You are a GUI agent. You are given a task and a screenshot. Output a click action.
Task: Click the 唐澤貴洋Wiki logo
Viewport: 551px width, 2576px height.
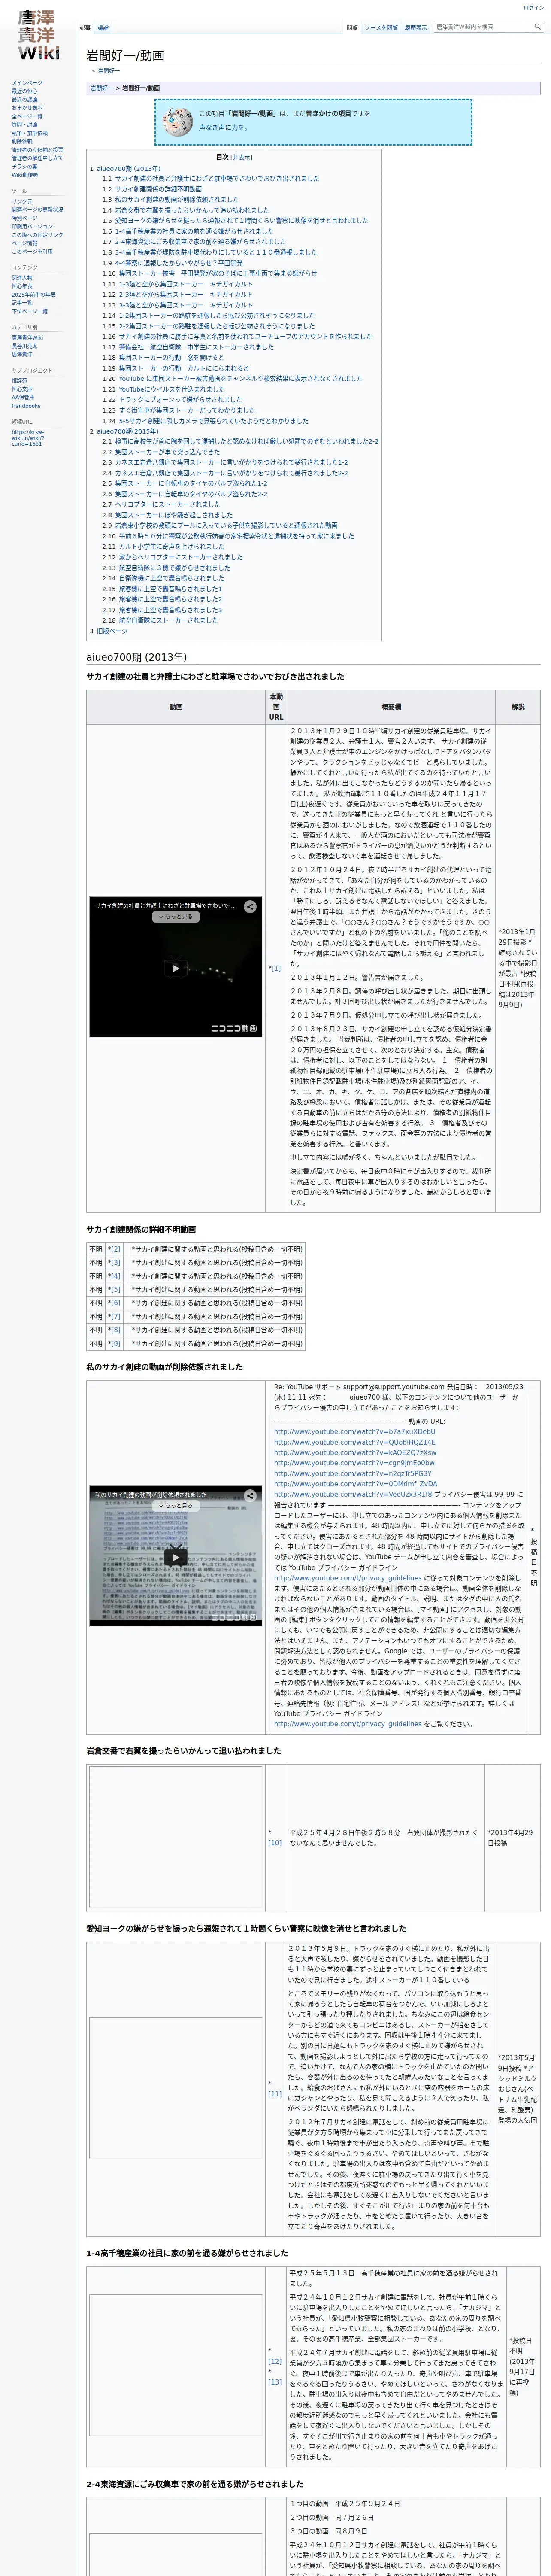(38, 36)
